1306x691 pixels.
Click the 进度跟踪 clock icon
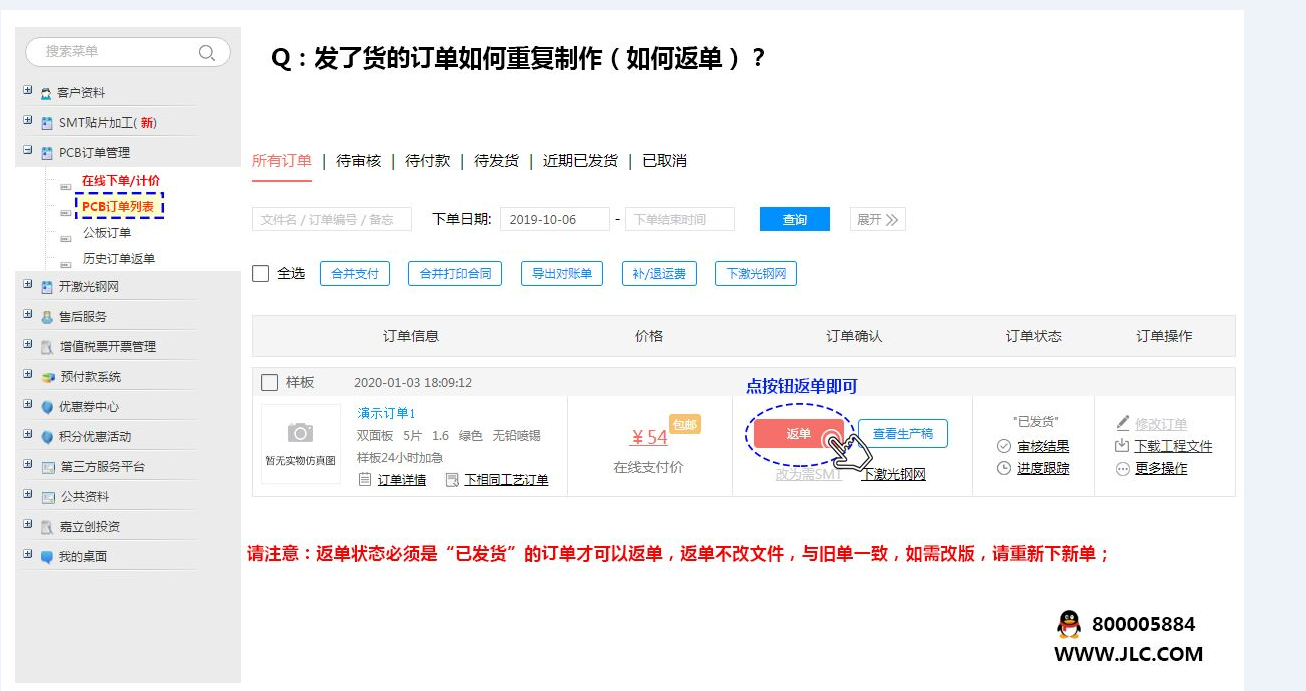click(1004, 468)
